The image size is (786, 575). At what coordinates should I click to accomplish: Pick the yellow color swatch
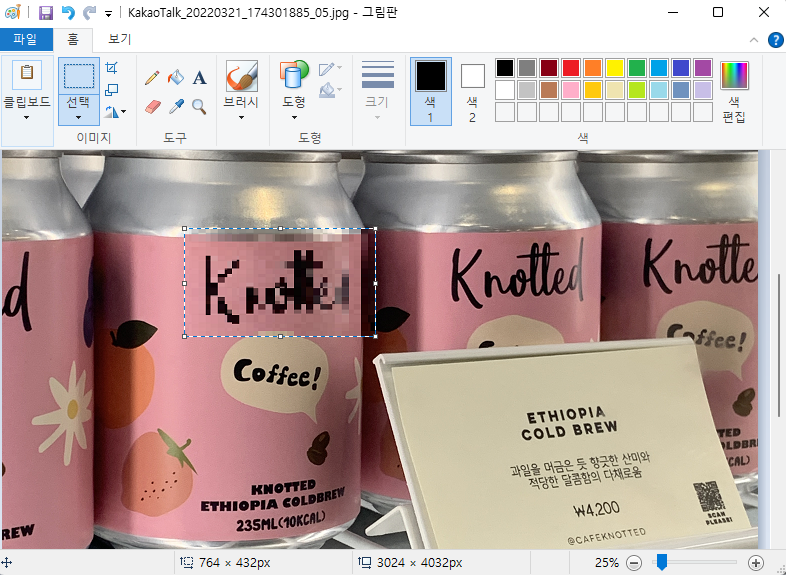coord(615,68)
